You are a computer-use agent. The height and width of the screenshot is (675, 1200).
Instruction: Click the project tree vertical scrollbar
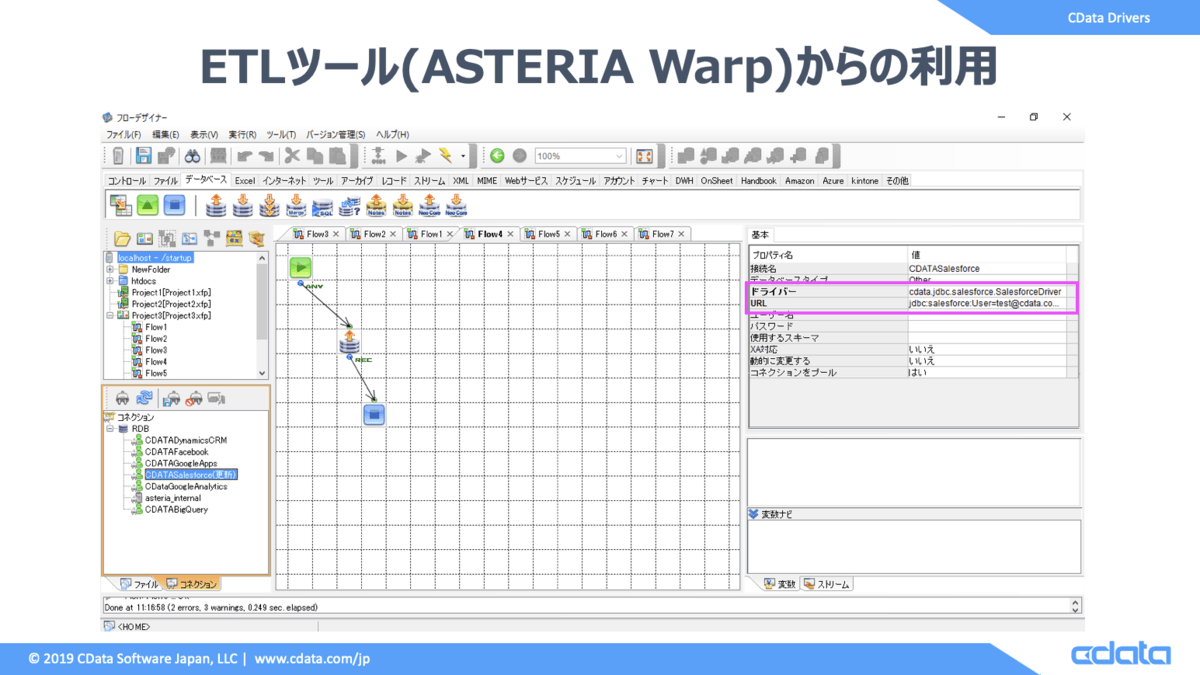(x=262, y=315)
